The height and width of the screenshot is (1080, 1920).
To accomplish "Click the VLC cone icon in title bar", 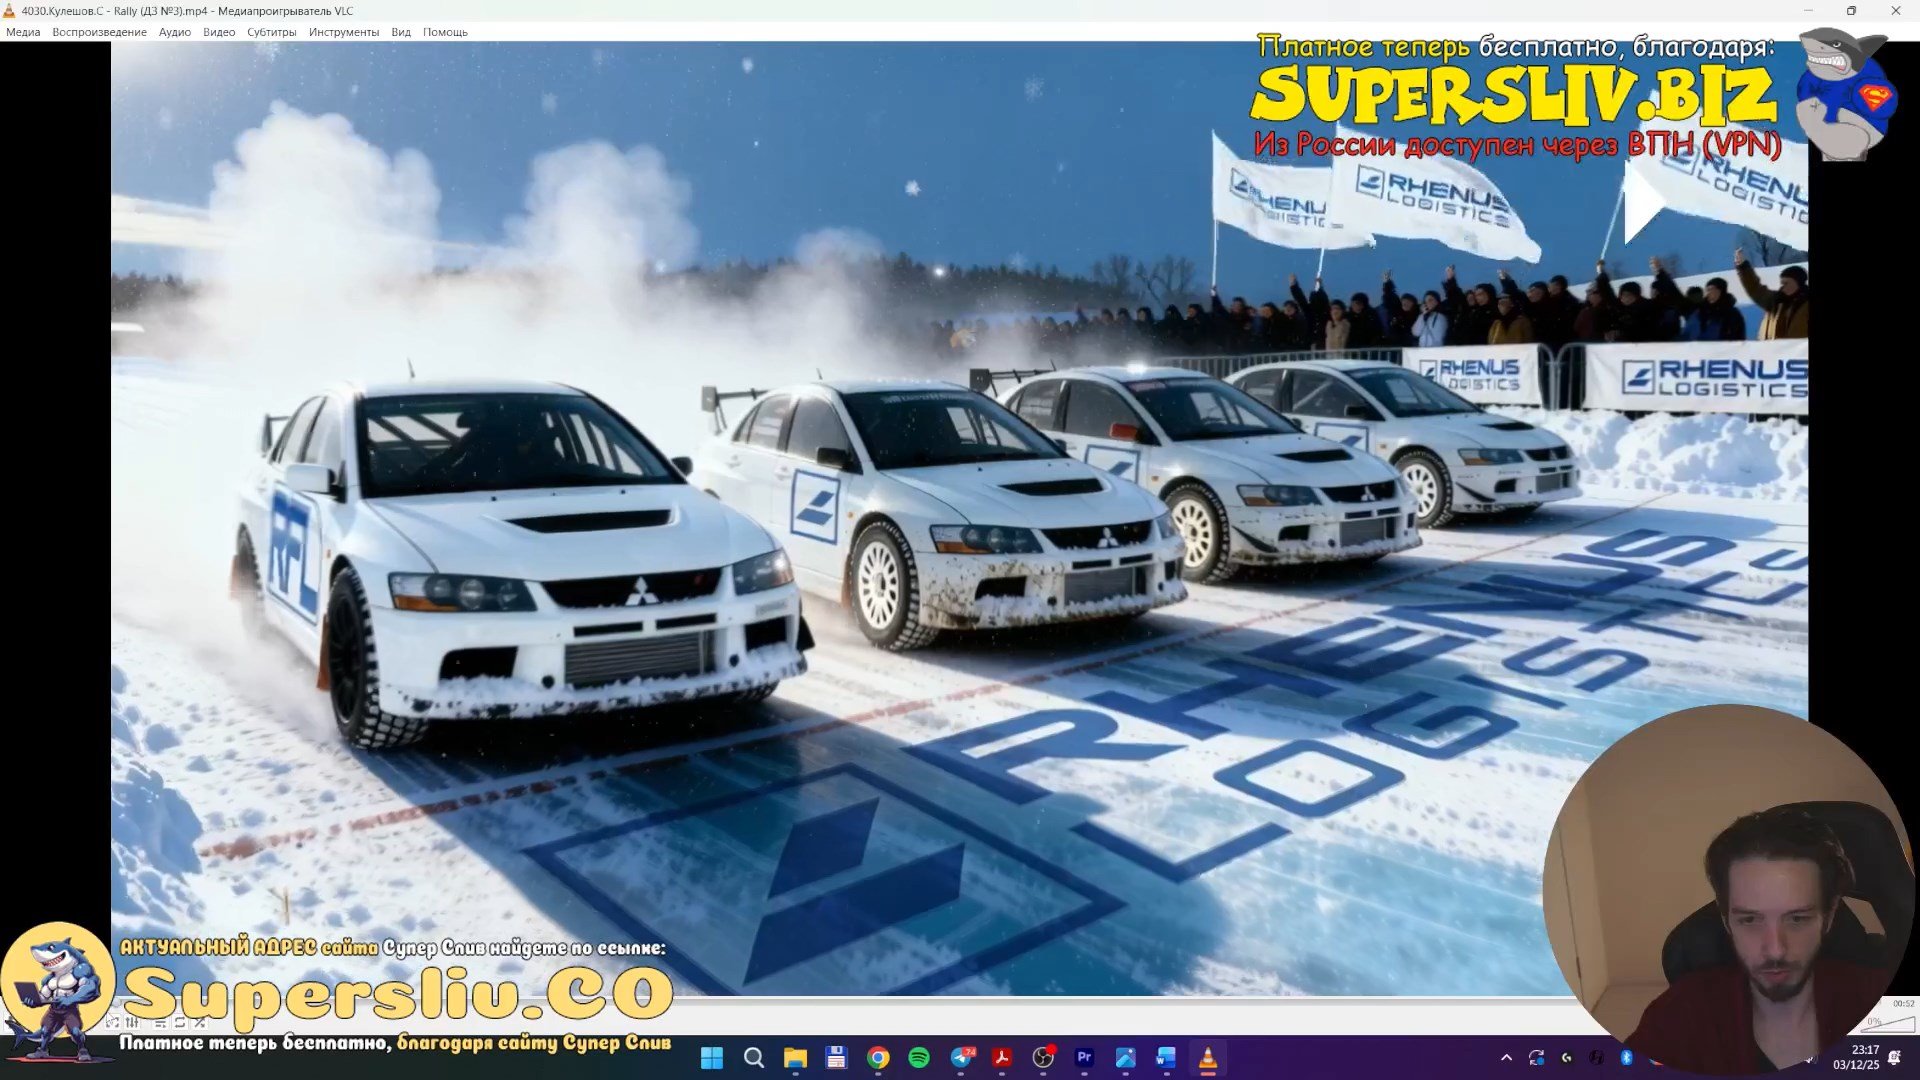I will pos(10,11).
